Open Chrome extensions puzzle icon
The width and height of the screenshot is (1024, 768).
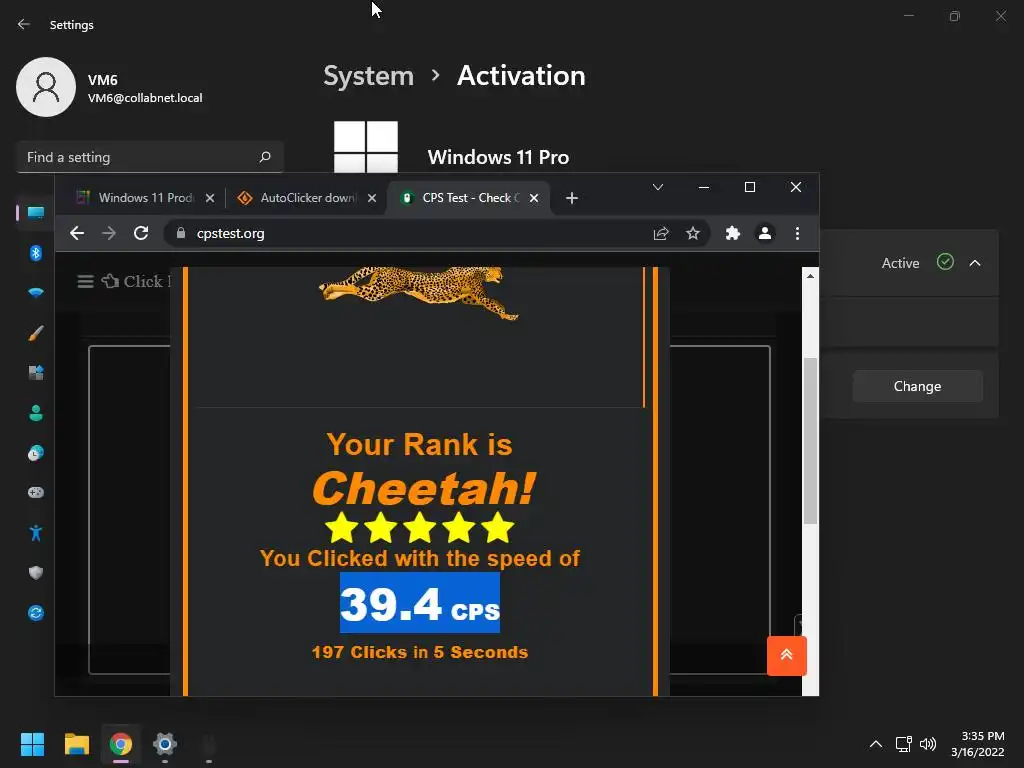(x=733, y=233)
